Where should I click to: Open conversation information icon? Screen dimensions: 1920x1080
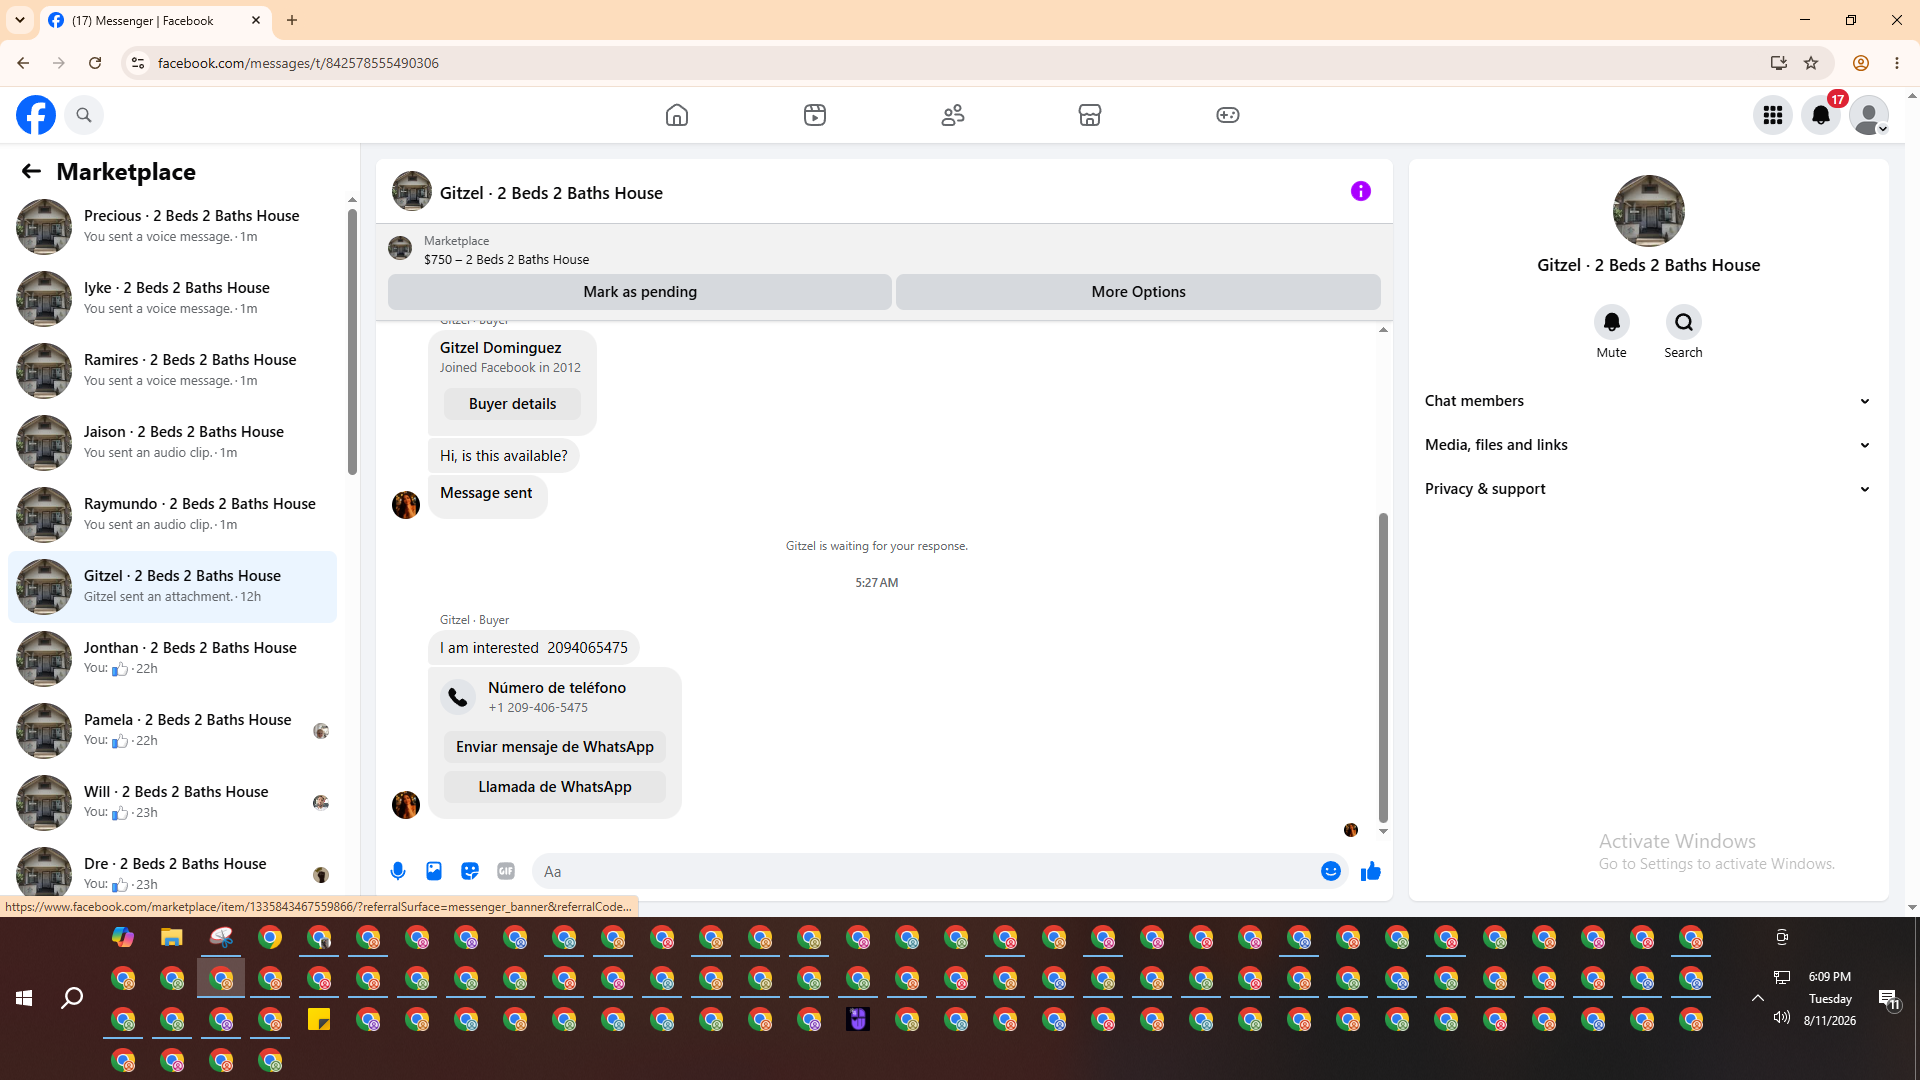1361,191
